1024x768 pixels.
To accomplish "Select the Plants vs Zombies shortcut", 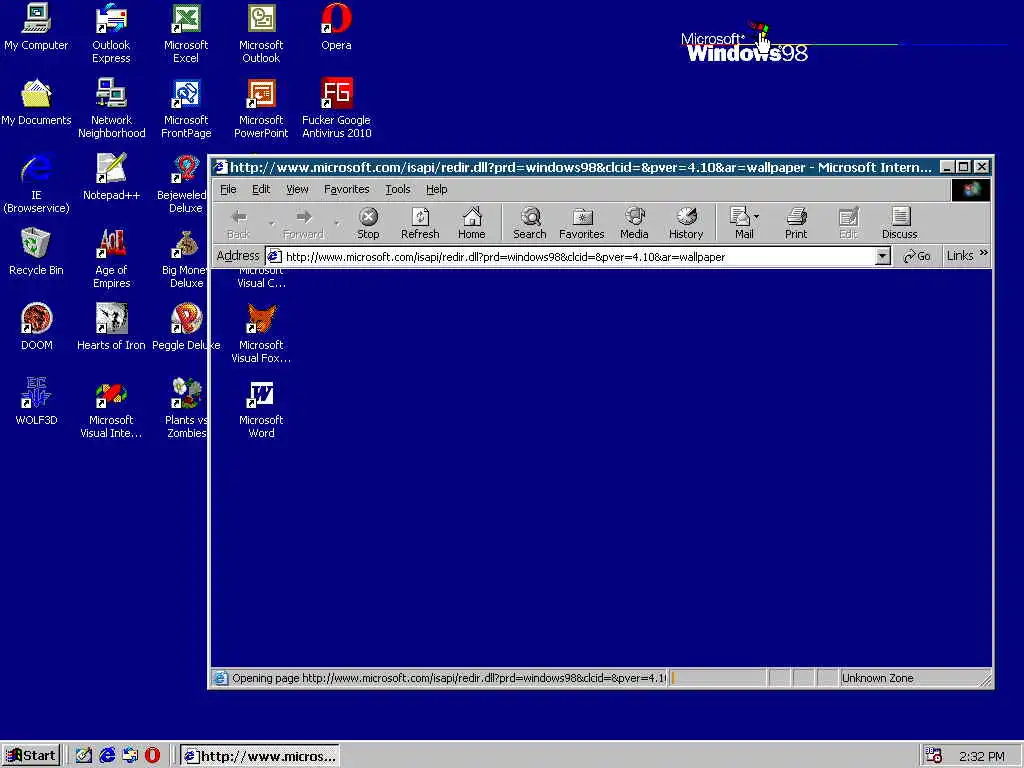I will coord(185,409).
